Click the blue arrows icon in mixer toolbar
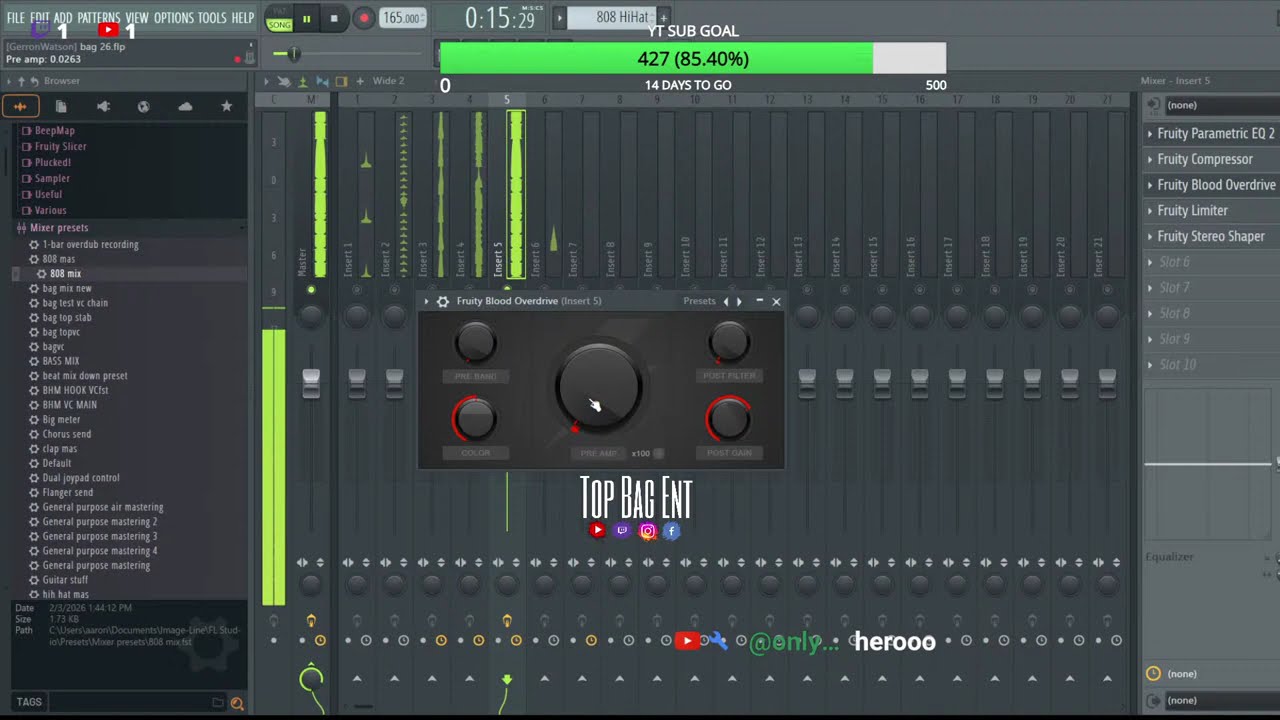The height and width of the screenshot is (720, 1280). point(322,81)
